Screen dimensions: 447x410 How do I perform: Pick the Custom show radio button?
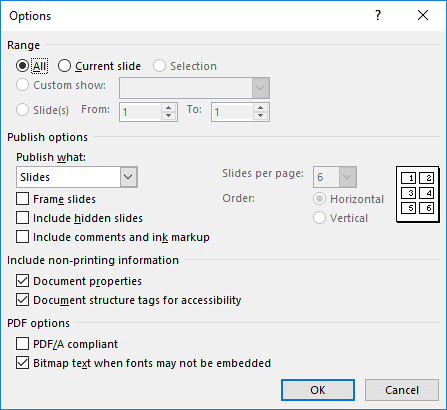(22, 85)
